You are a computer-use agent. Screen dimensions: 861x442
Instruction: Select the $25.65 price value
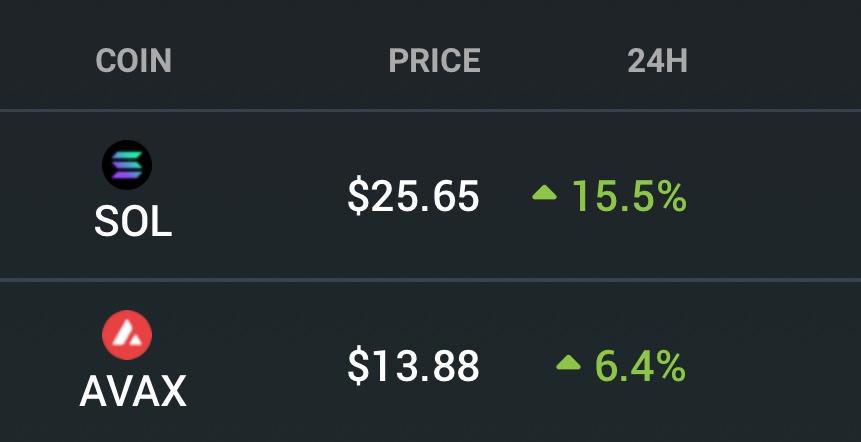click(413, 197)
